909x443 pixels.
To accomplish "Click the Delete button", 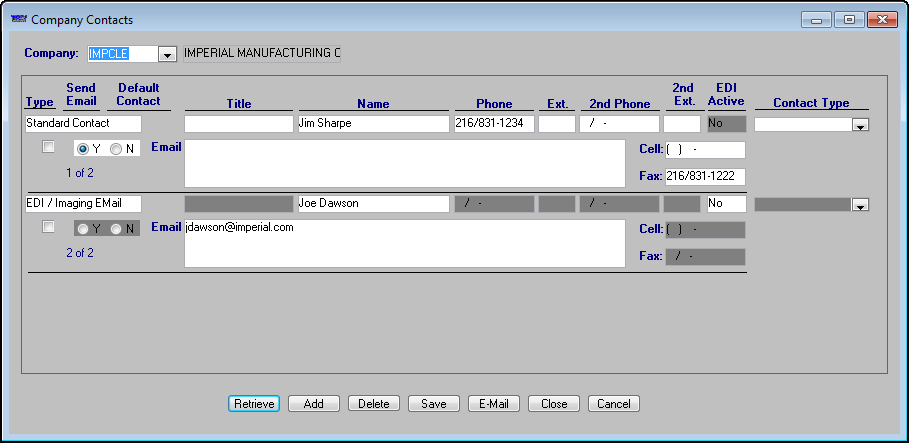I will (x=373, y=404).
